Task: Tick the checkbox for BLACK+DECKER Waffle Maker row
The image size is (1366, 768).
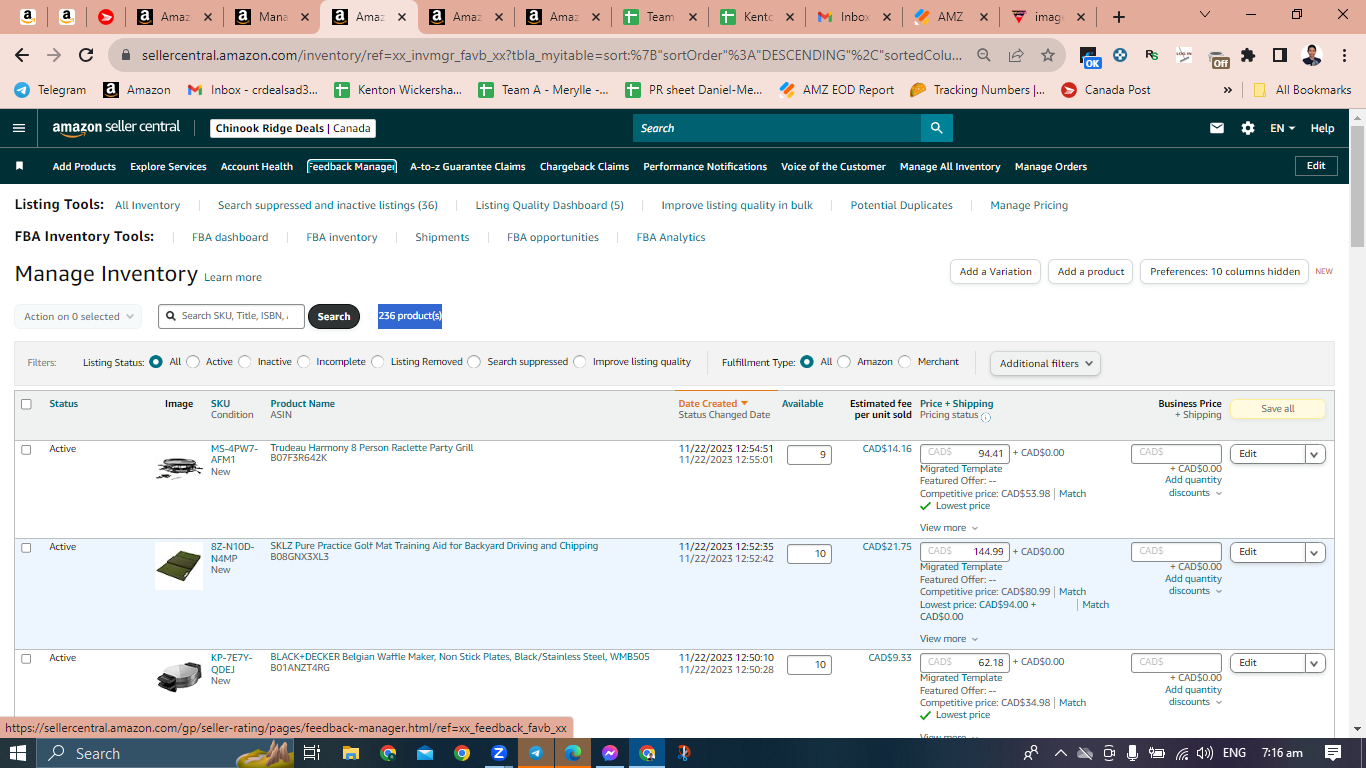Action: (x=26, y=658)
